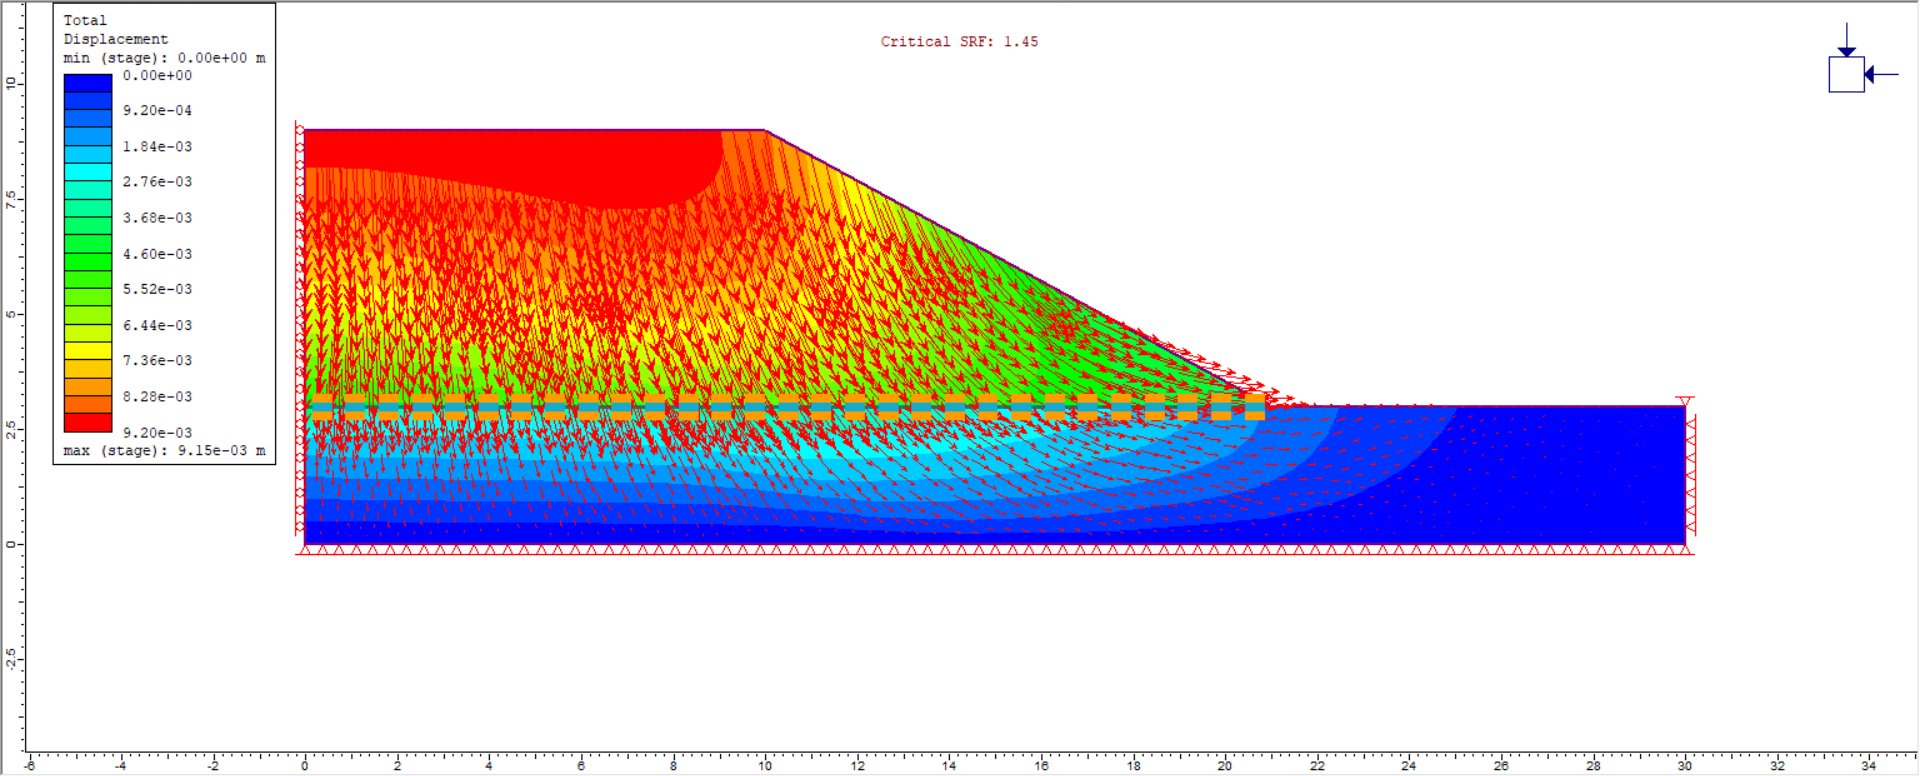The height and width of the screenshot is (776, 1920).
Task: Pick the yellow swatch beside 7.36e-03
Action: (88, 351)
